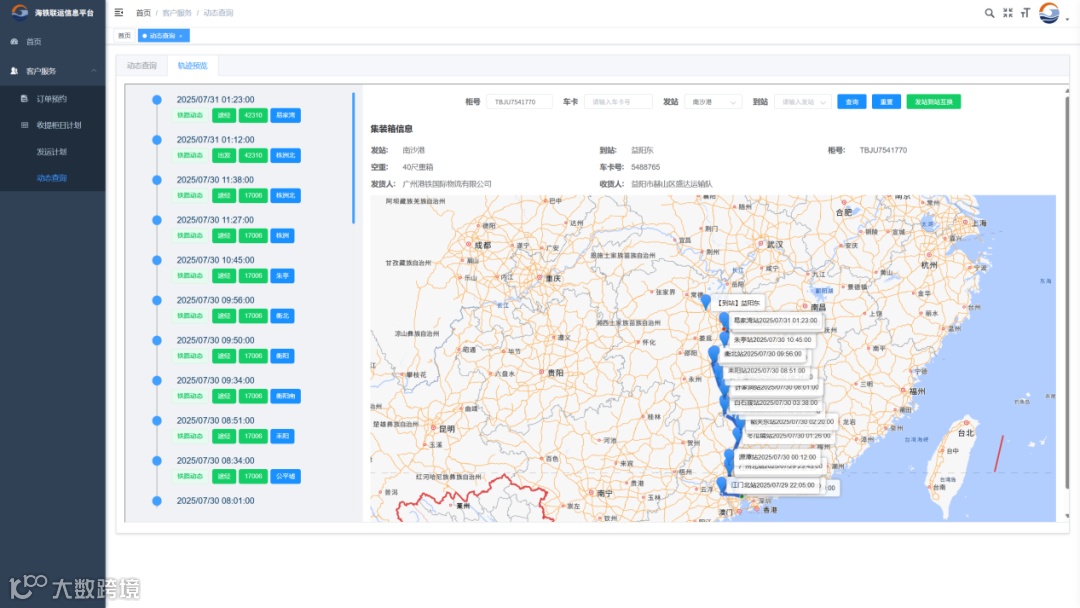The height and width of the screenshot is (608, 1080).
Task: Click the 客户服务 breadcrumb
Action: coord(177,13)
